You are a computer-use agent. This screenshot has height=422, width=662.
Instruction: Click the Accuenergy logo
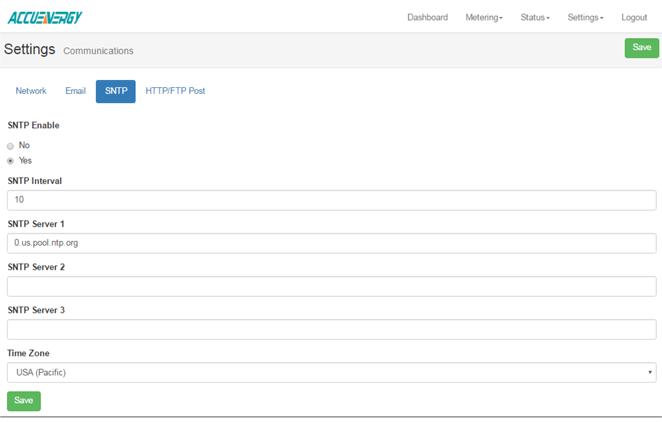coord(43,17)
